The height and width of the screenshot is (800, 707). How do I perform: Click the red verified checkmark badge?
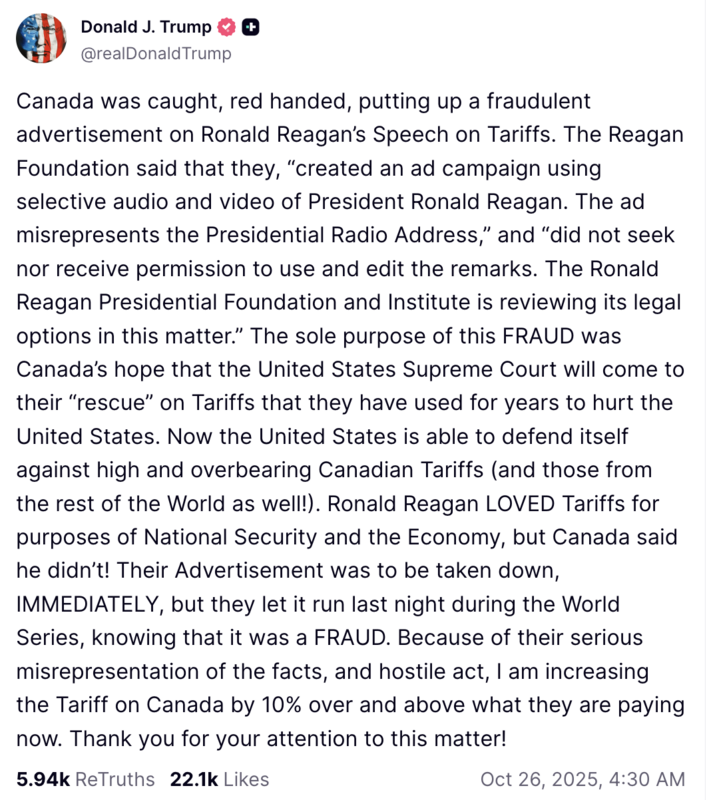tap(227, 27)
